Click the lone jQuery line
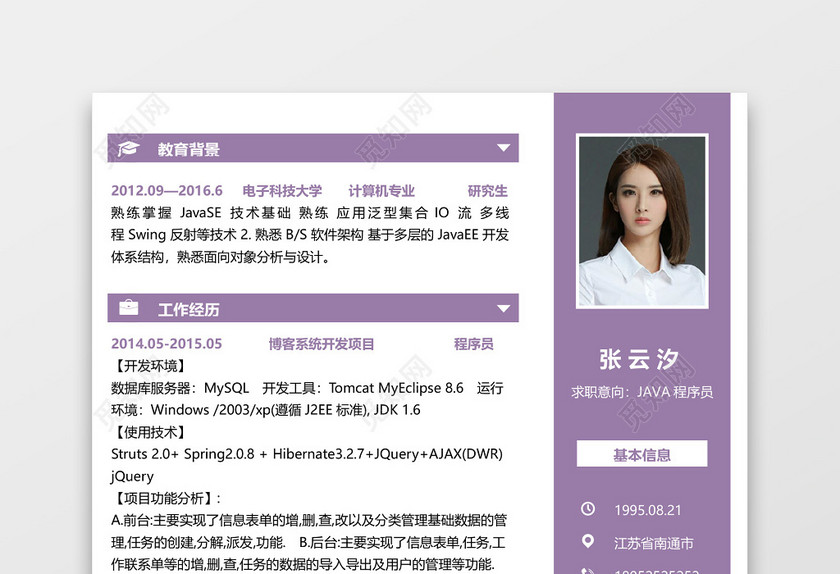The height and width of the screenshot is (574, 840). 132,476
